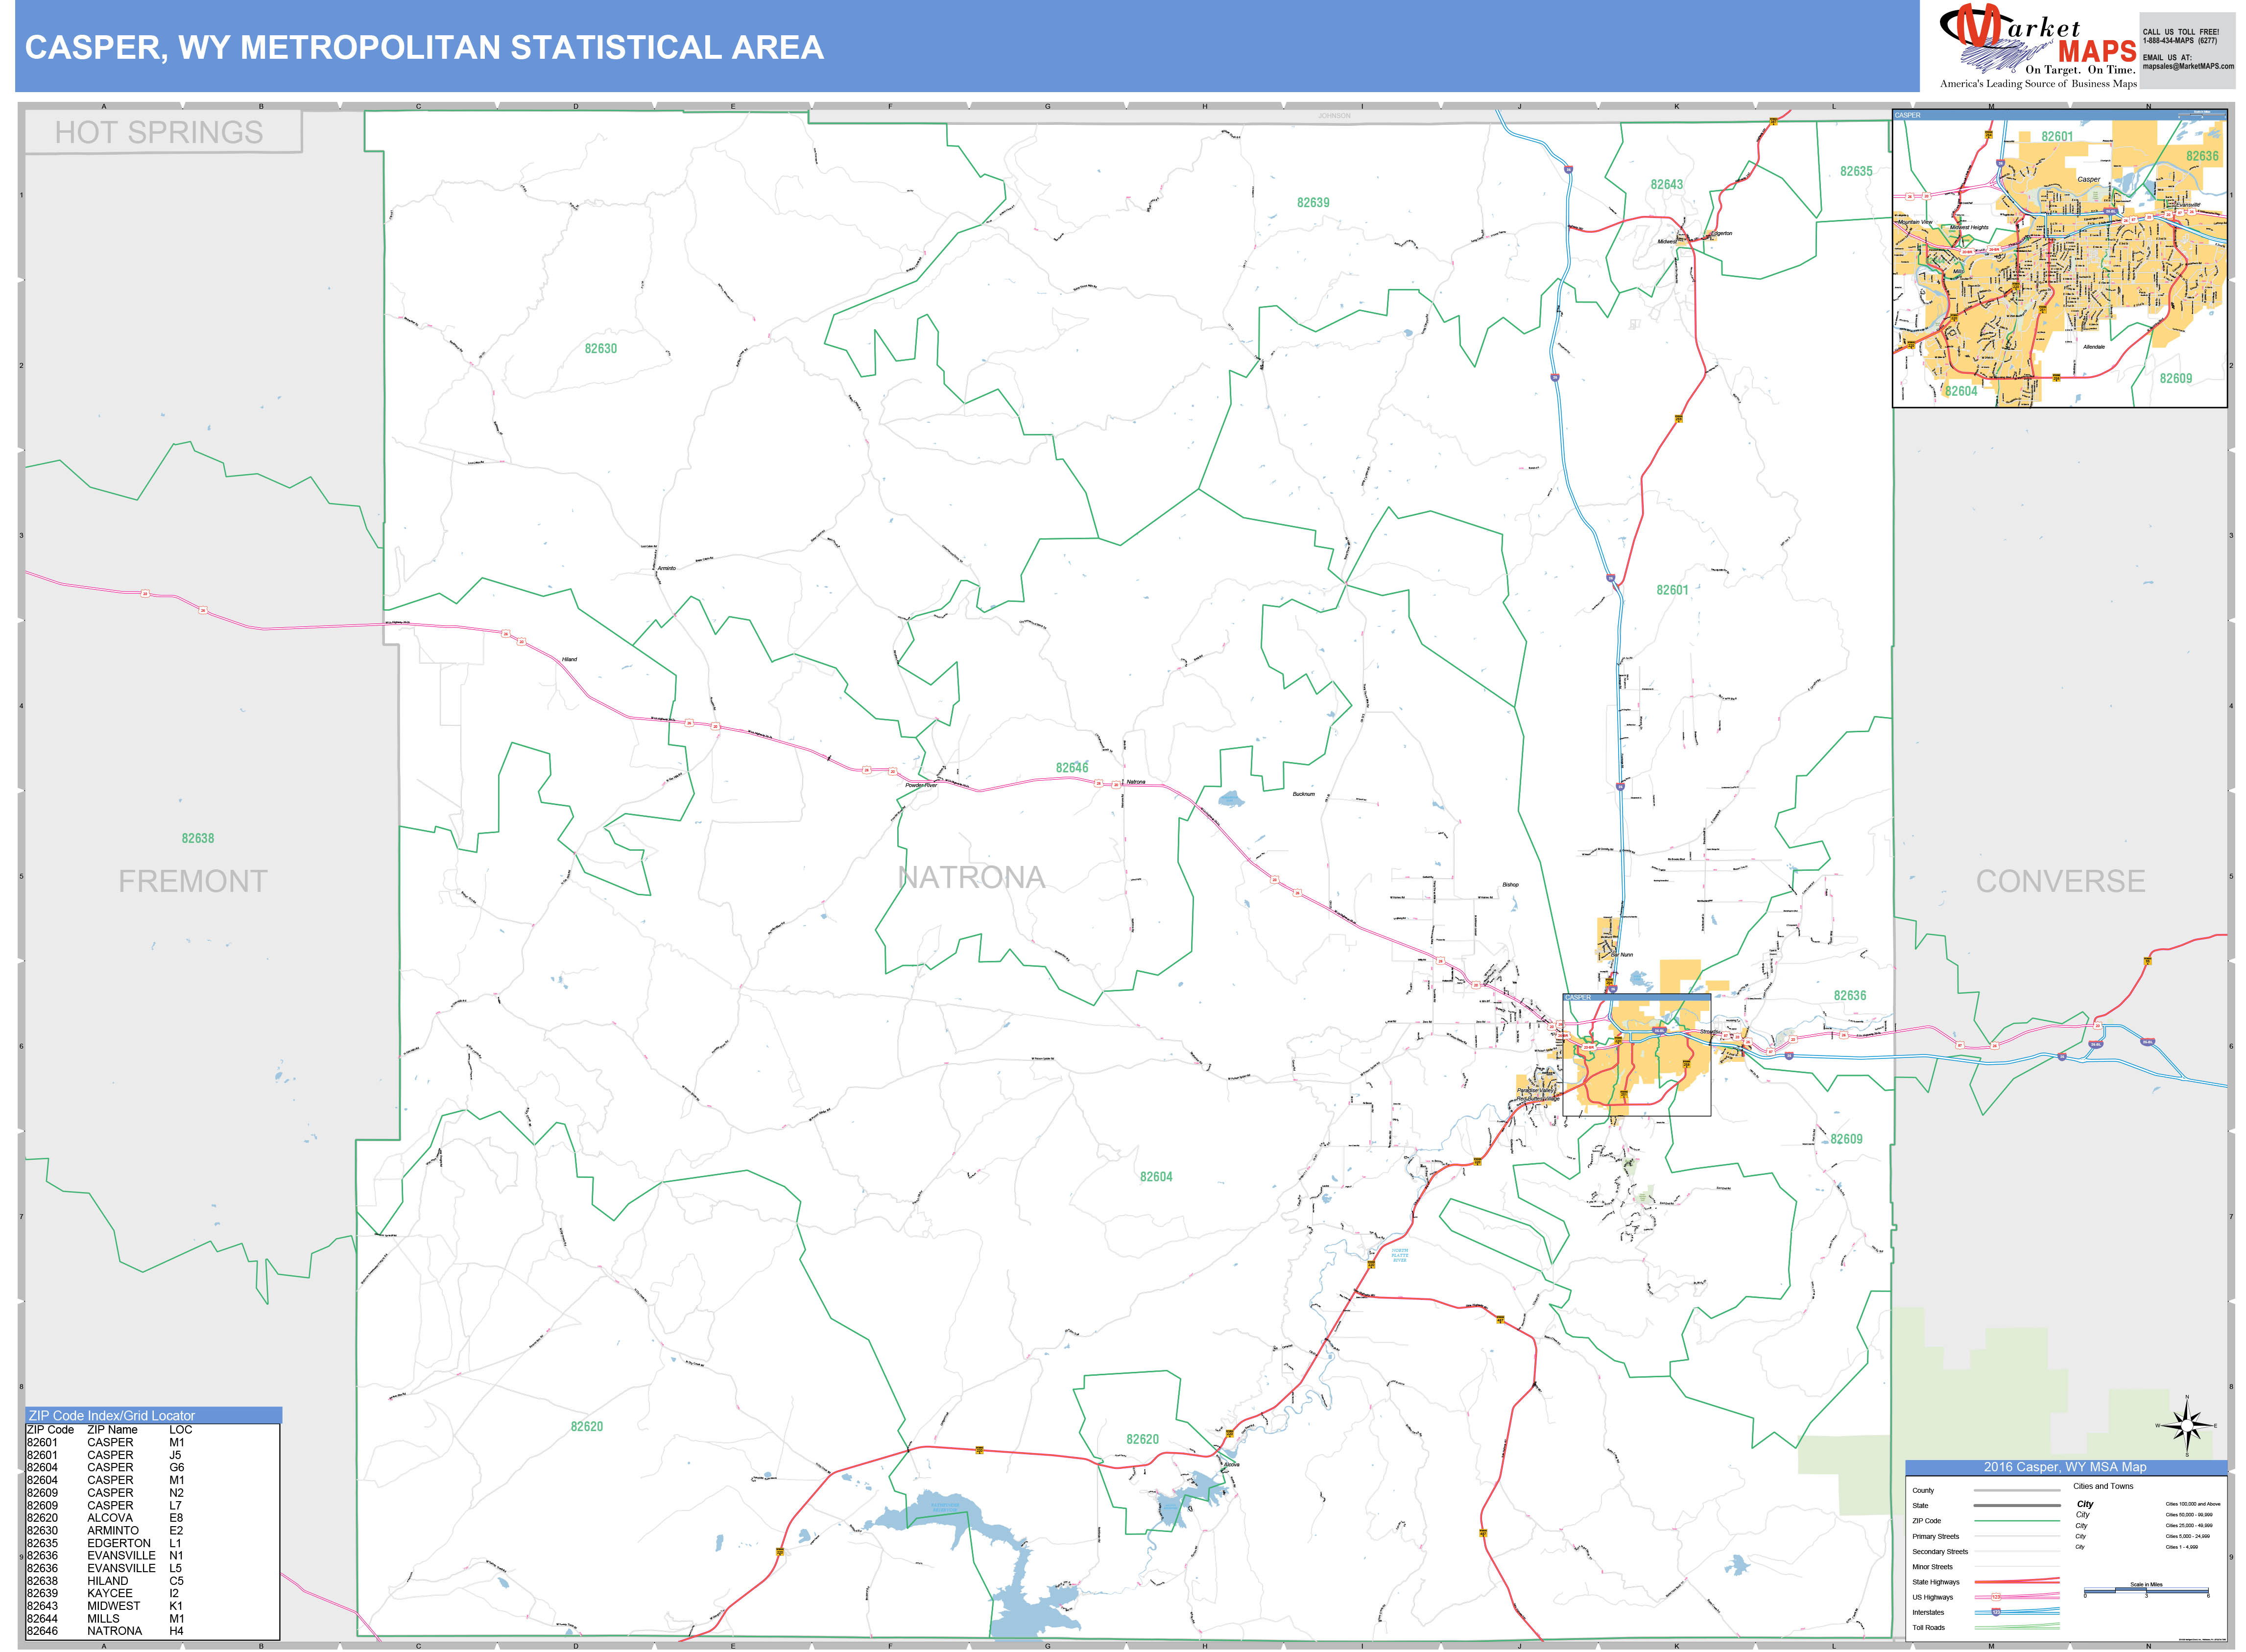This screenshot has height=1652, width=2246.
Task: Select the 82638 HILAND index row
Action: (105, 1581)
